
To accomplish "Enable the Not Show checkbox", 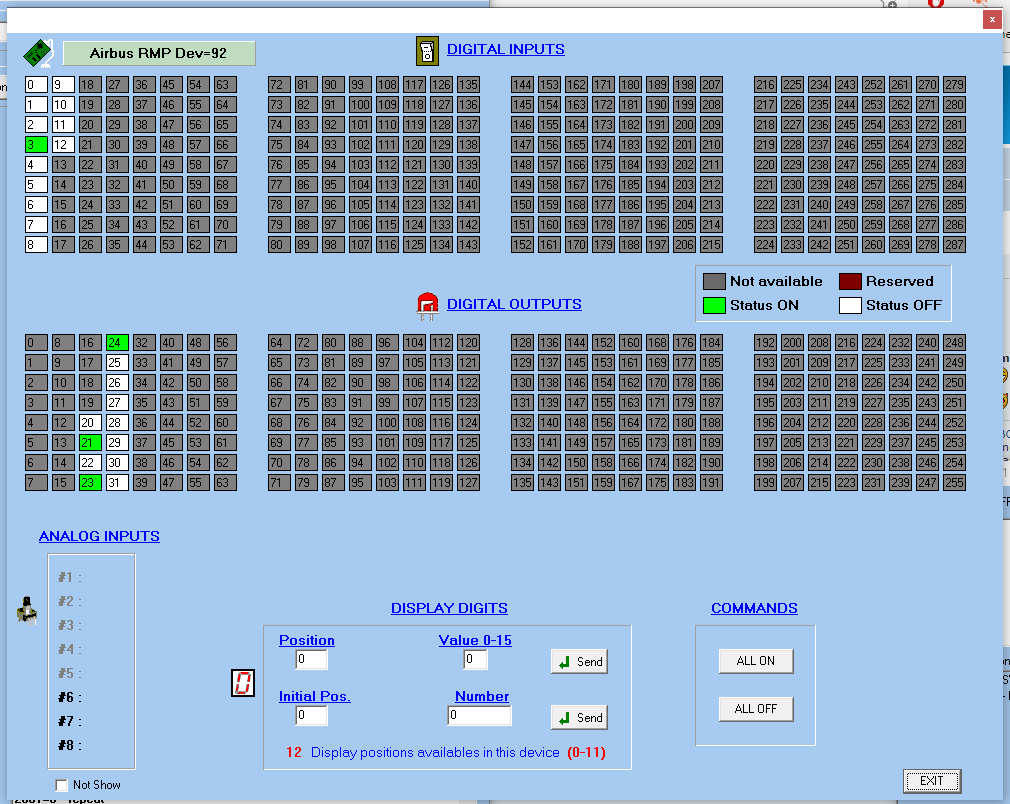I will click(62, 785).
